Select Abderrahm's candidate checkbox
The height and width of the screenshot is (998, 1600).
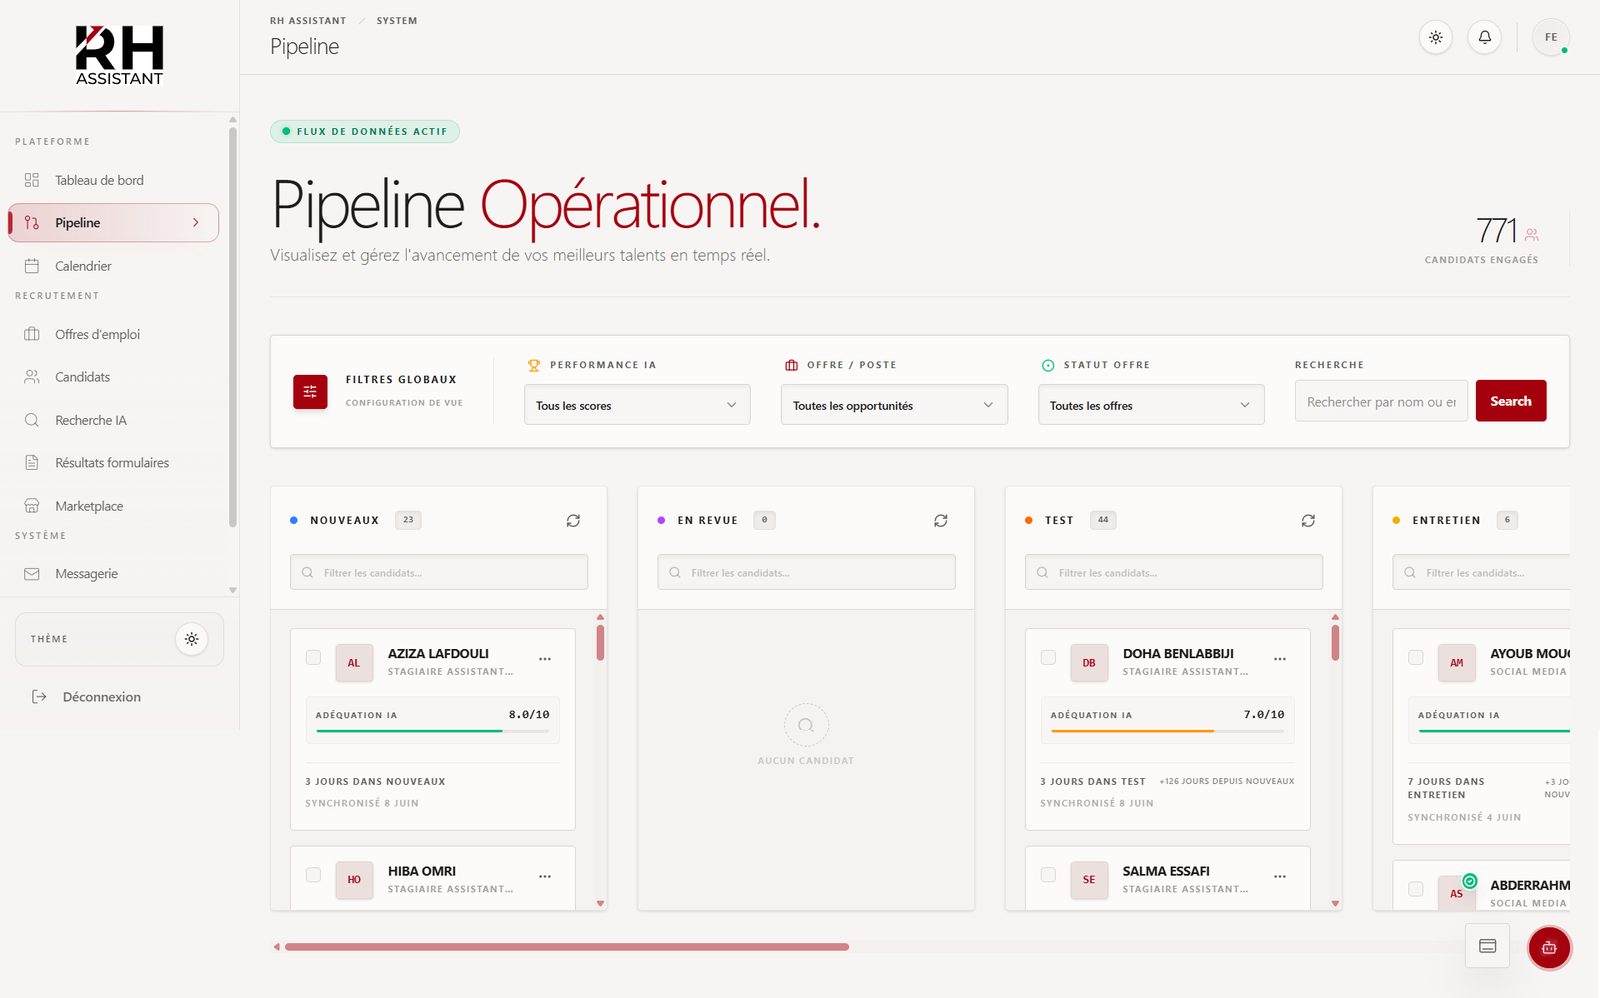[1416, 889]
